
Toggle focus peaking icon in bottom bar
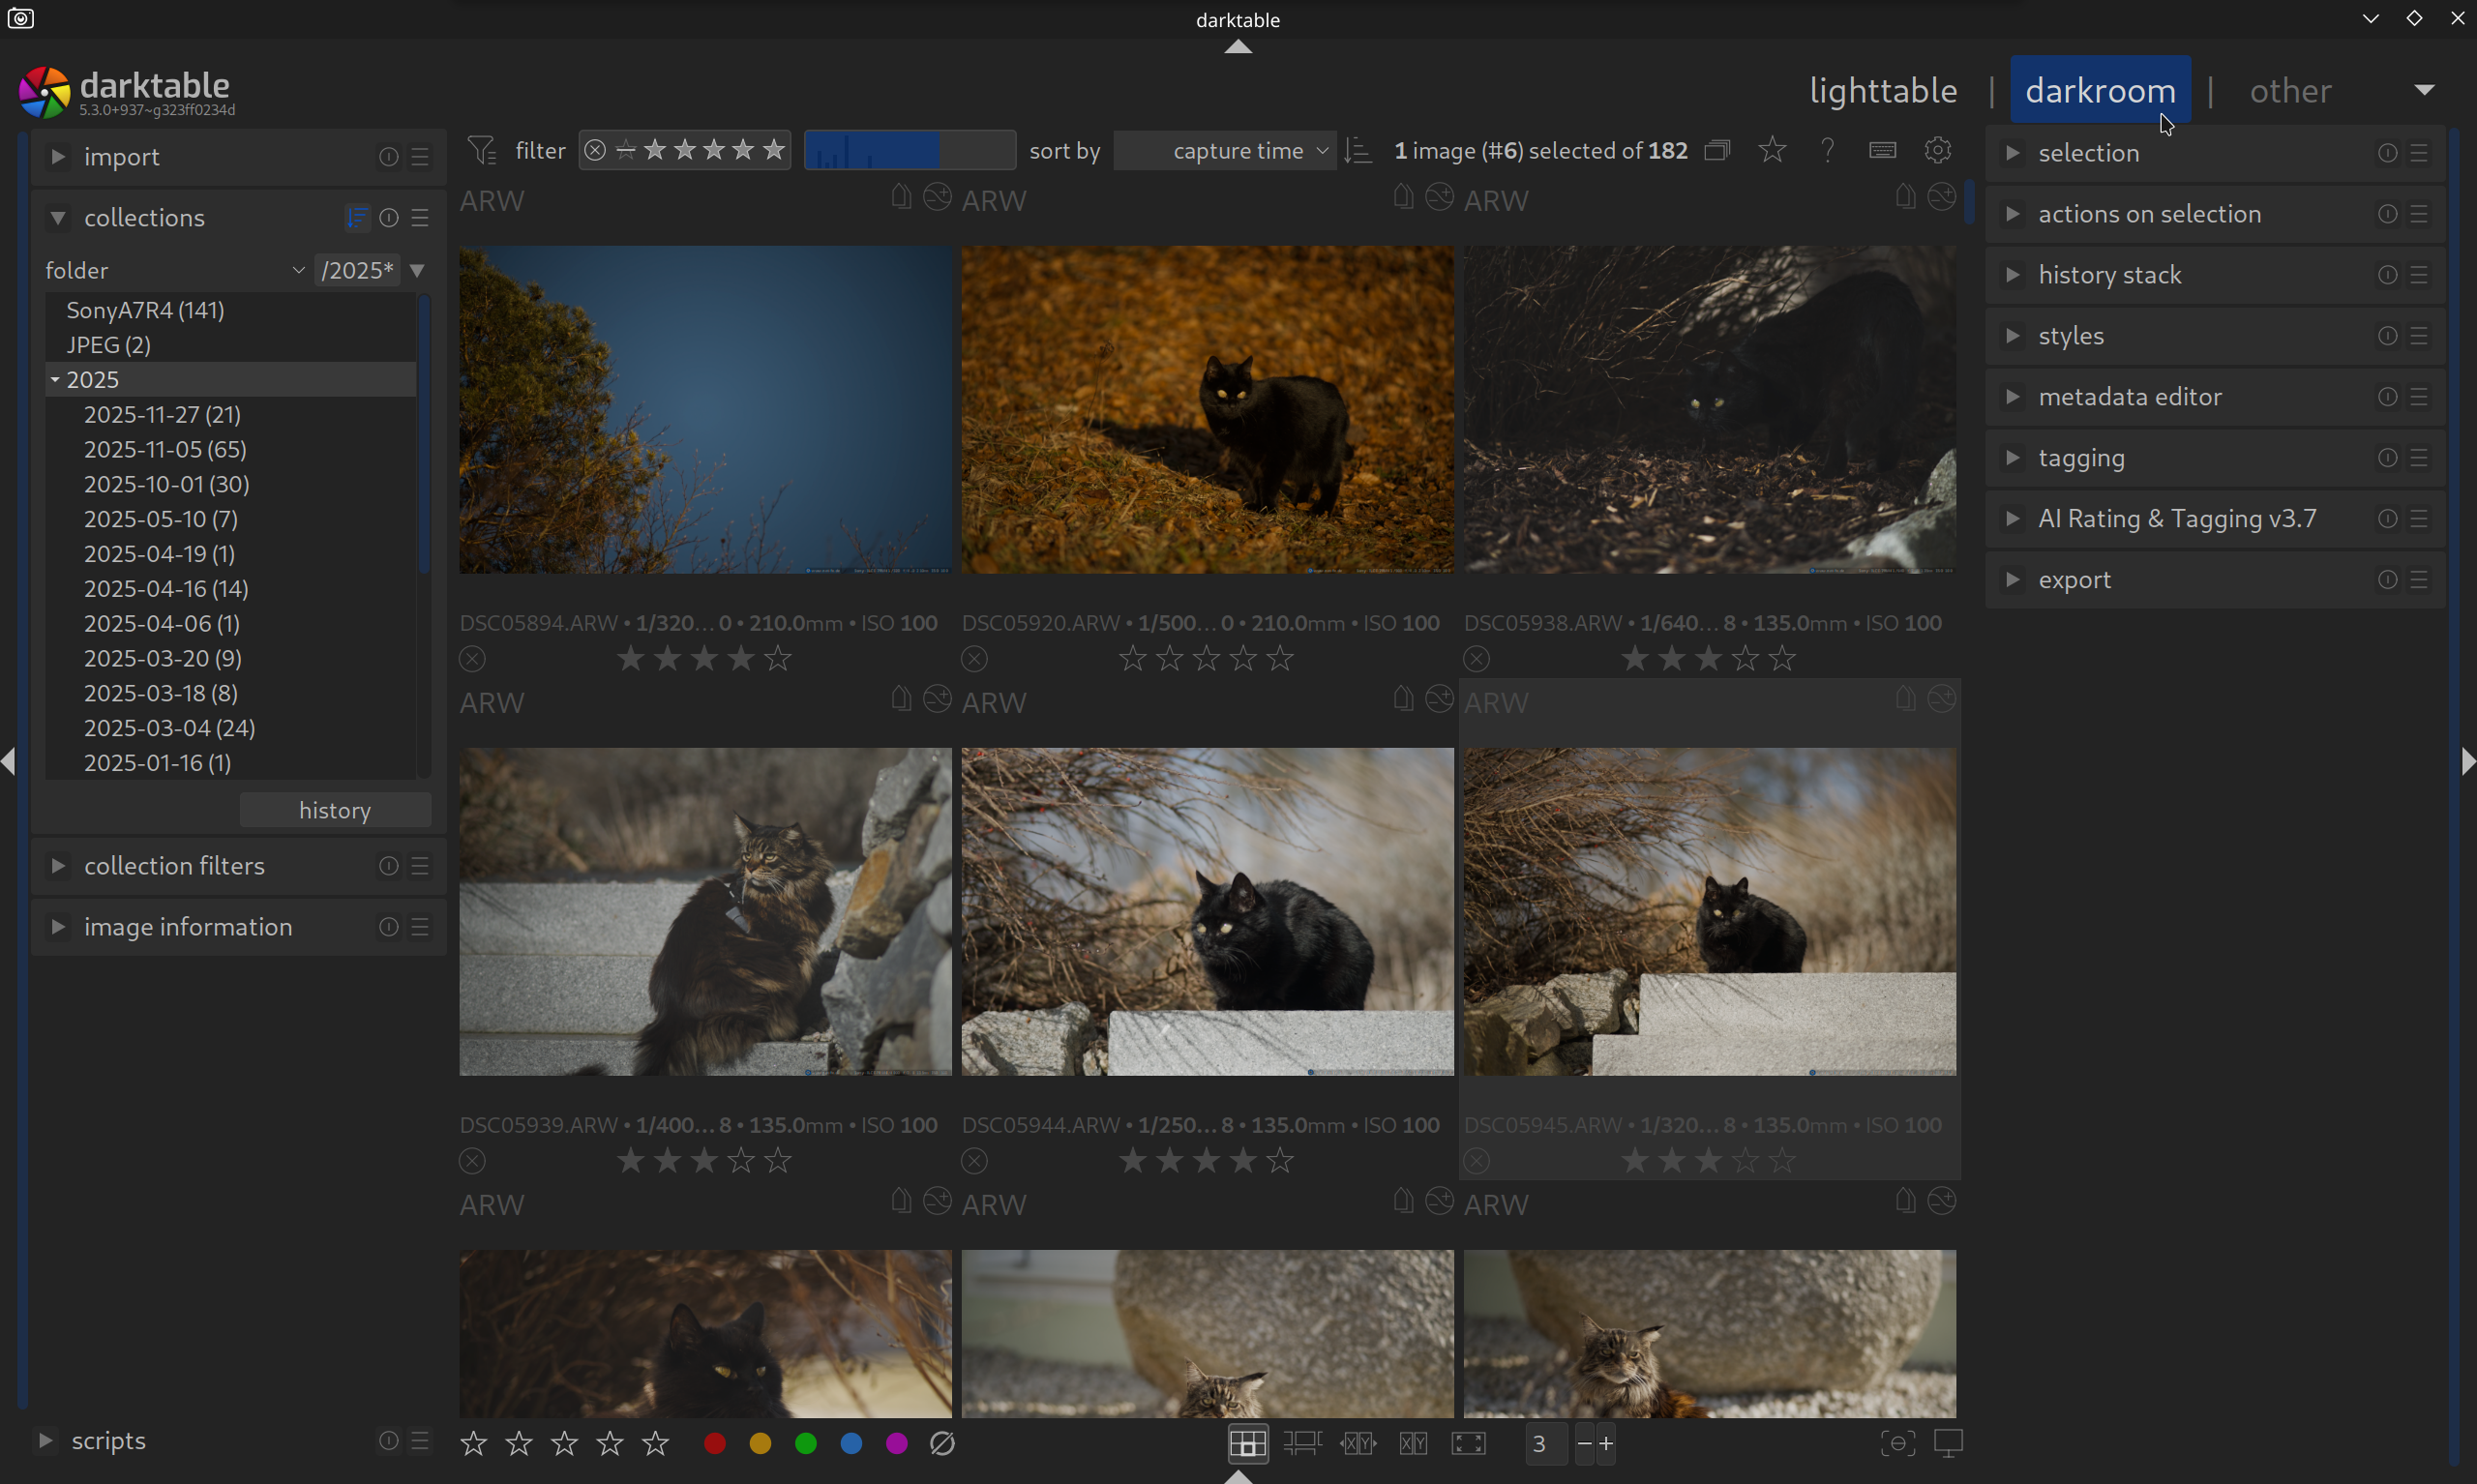coord(1897,1443)
